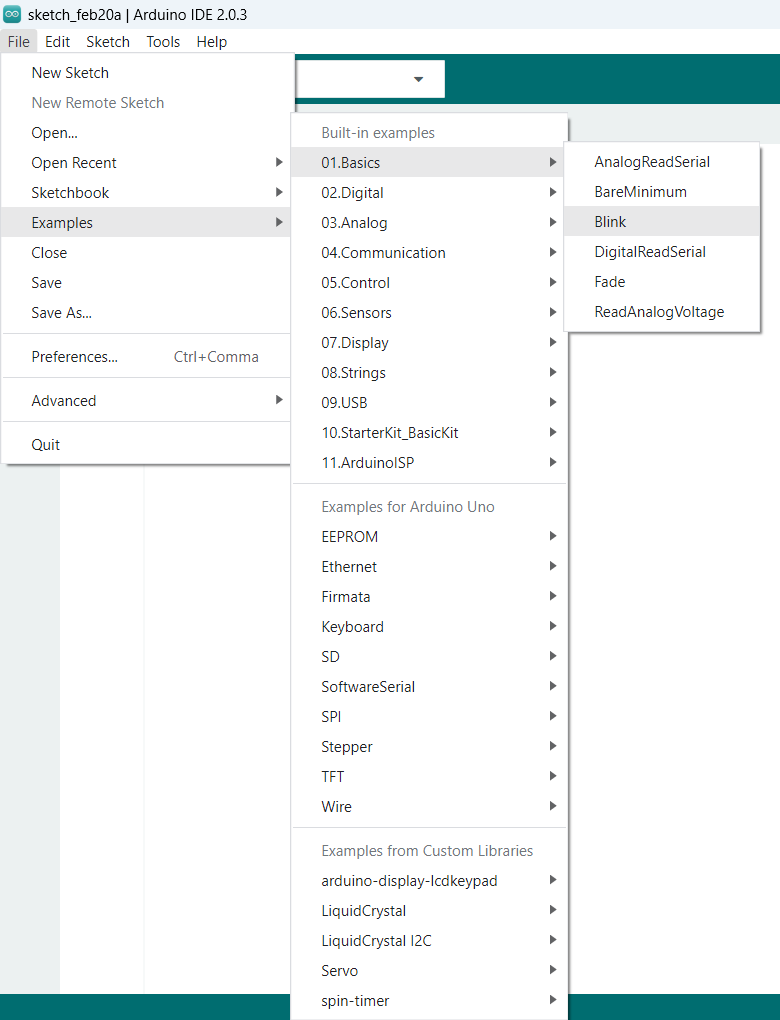Open the Tools menu
This screenshot has width=780, height=1020.
click(x=163, y=42)
